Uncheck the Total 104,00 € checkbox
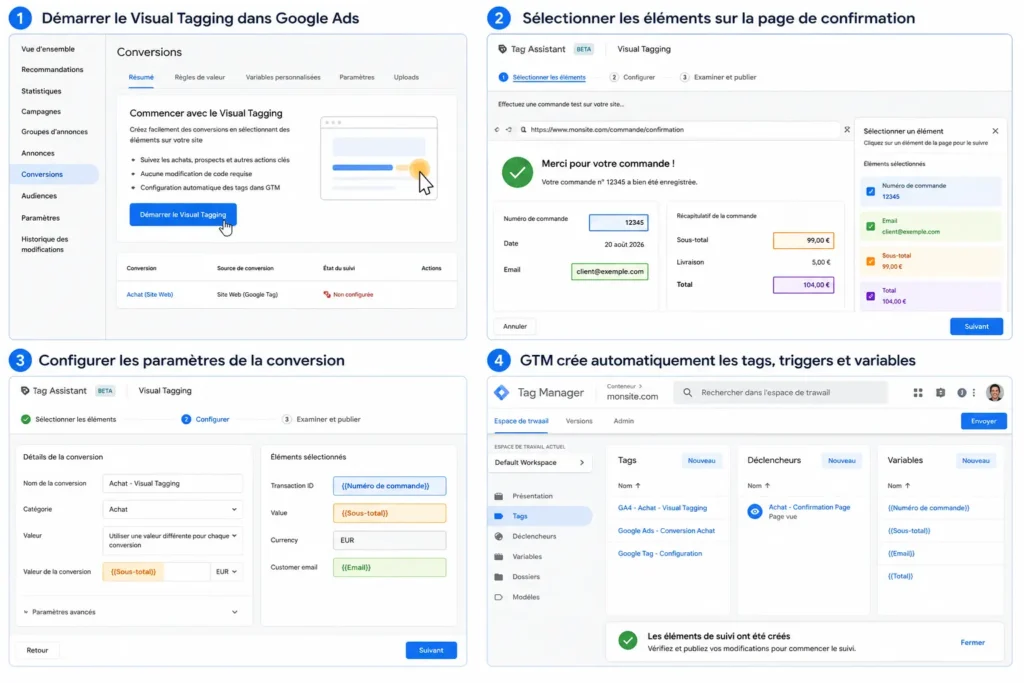The height and width of the screenshot is (683, 1024). pos(871,296)
